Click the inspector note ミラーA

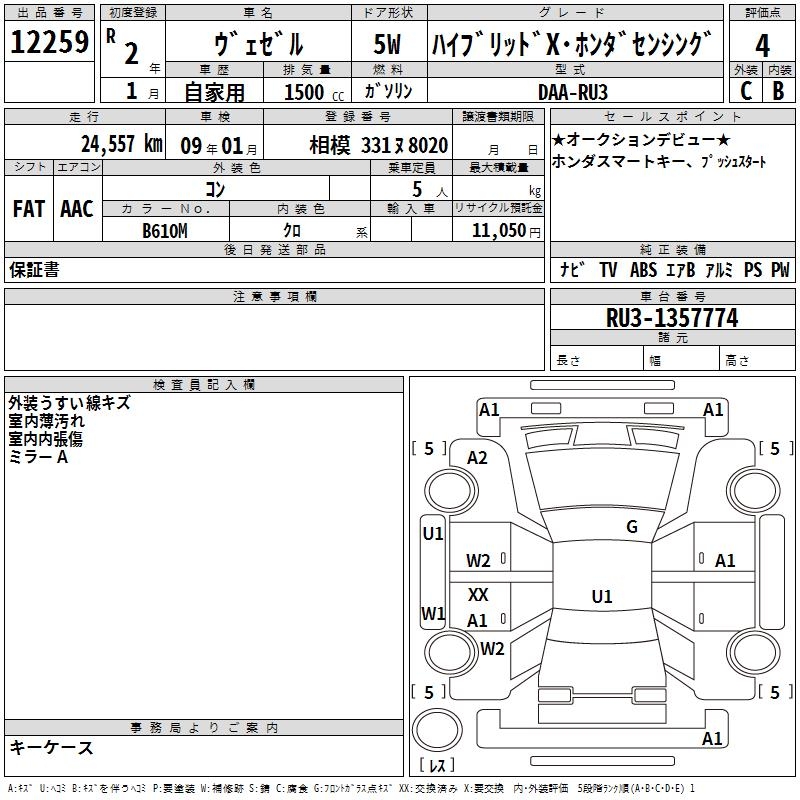click(38, 457)
